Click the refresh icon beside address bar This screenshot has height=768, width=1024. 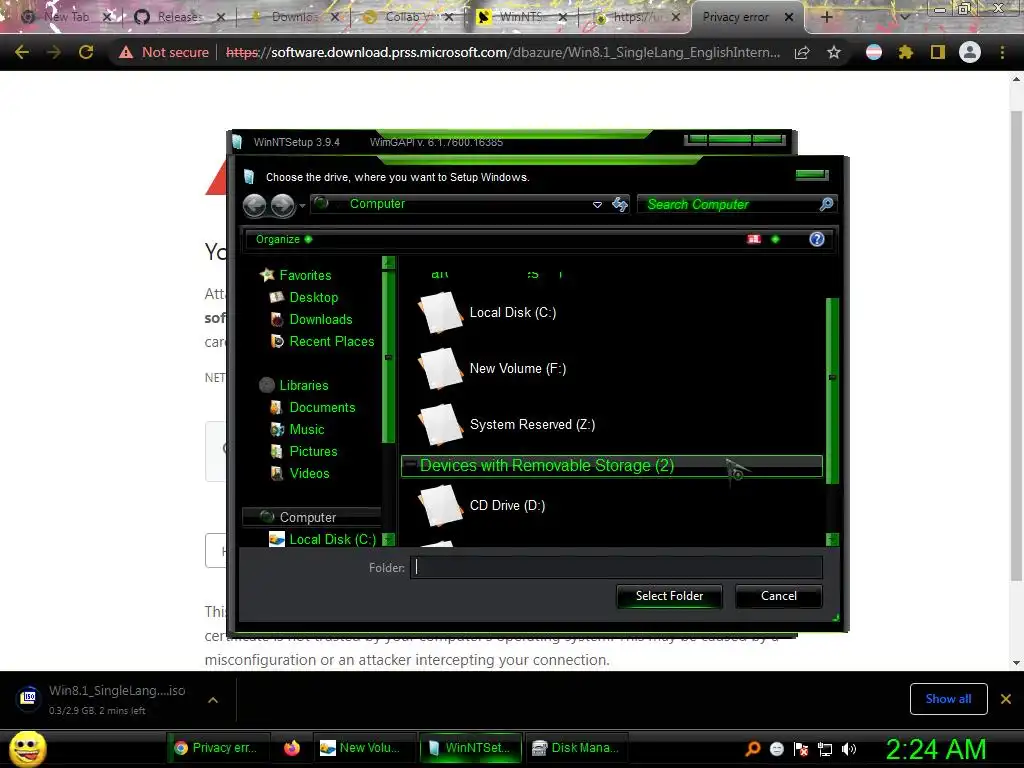(620, 204)
